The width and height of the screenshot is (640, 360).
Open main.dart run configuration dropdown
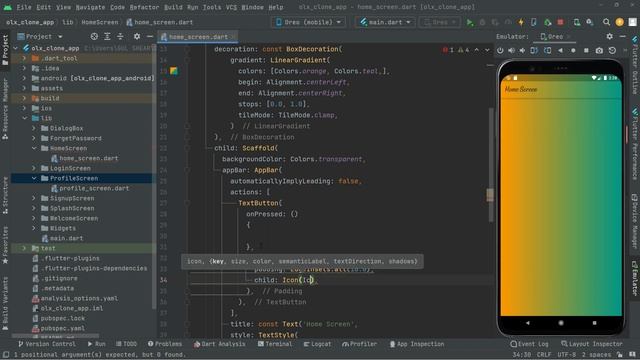point(385,22)
